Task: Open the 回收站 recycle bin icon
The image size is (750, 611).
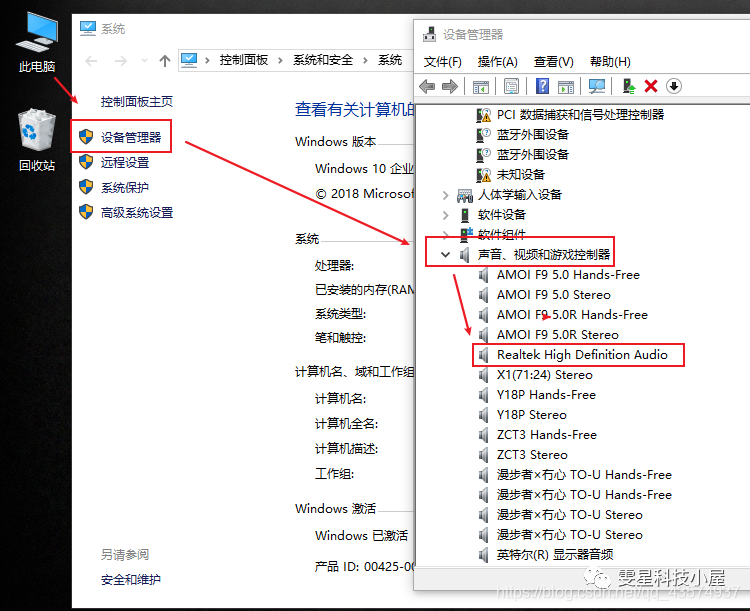Action: (37, 140)
